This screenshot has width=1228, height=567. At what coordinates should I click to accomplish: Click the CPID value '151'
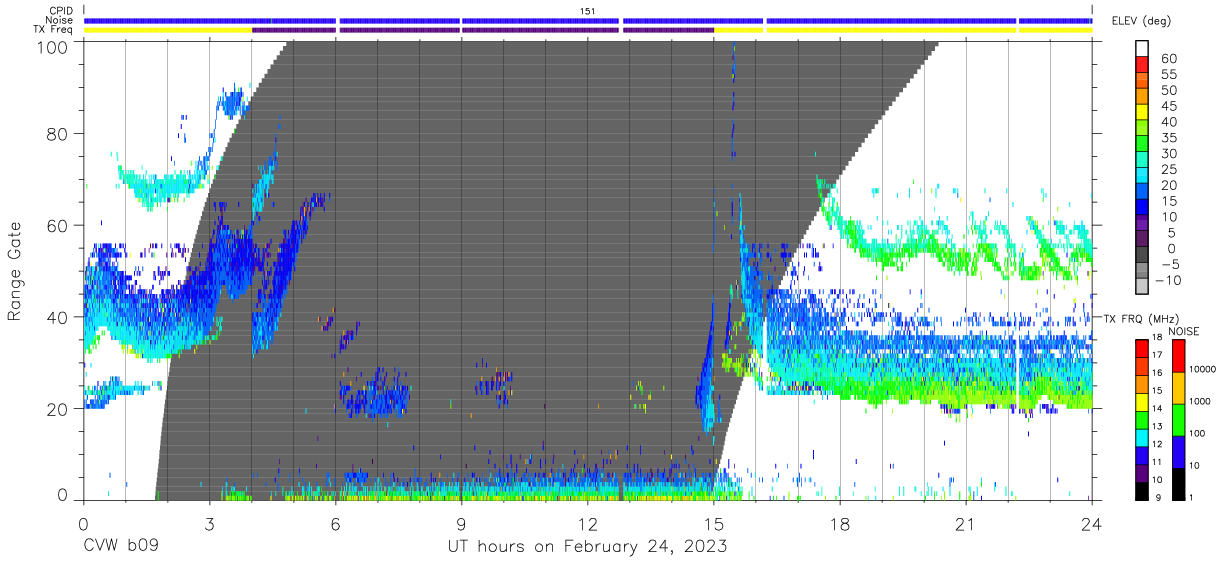pos(588,10)
